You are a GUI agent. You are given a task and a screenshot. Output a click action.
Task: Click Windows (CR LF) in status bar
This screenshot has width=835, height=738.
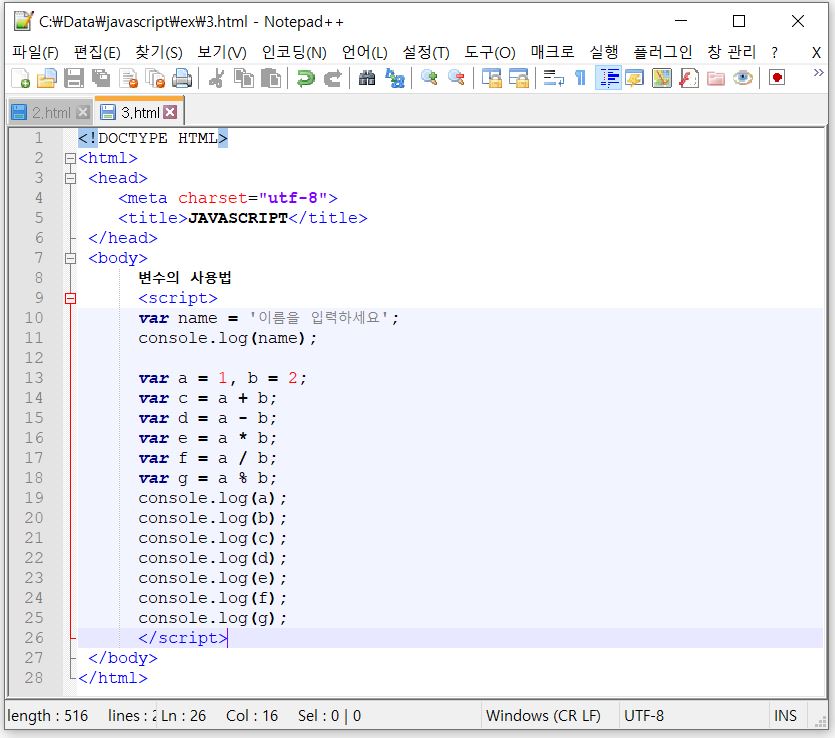543,716
